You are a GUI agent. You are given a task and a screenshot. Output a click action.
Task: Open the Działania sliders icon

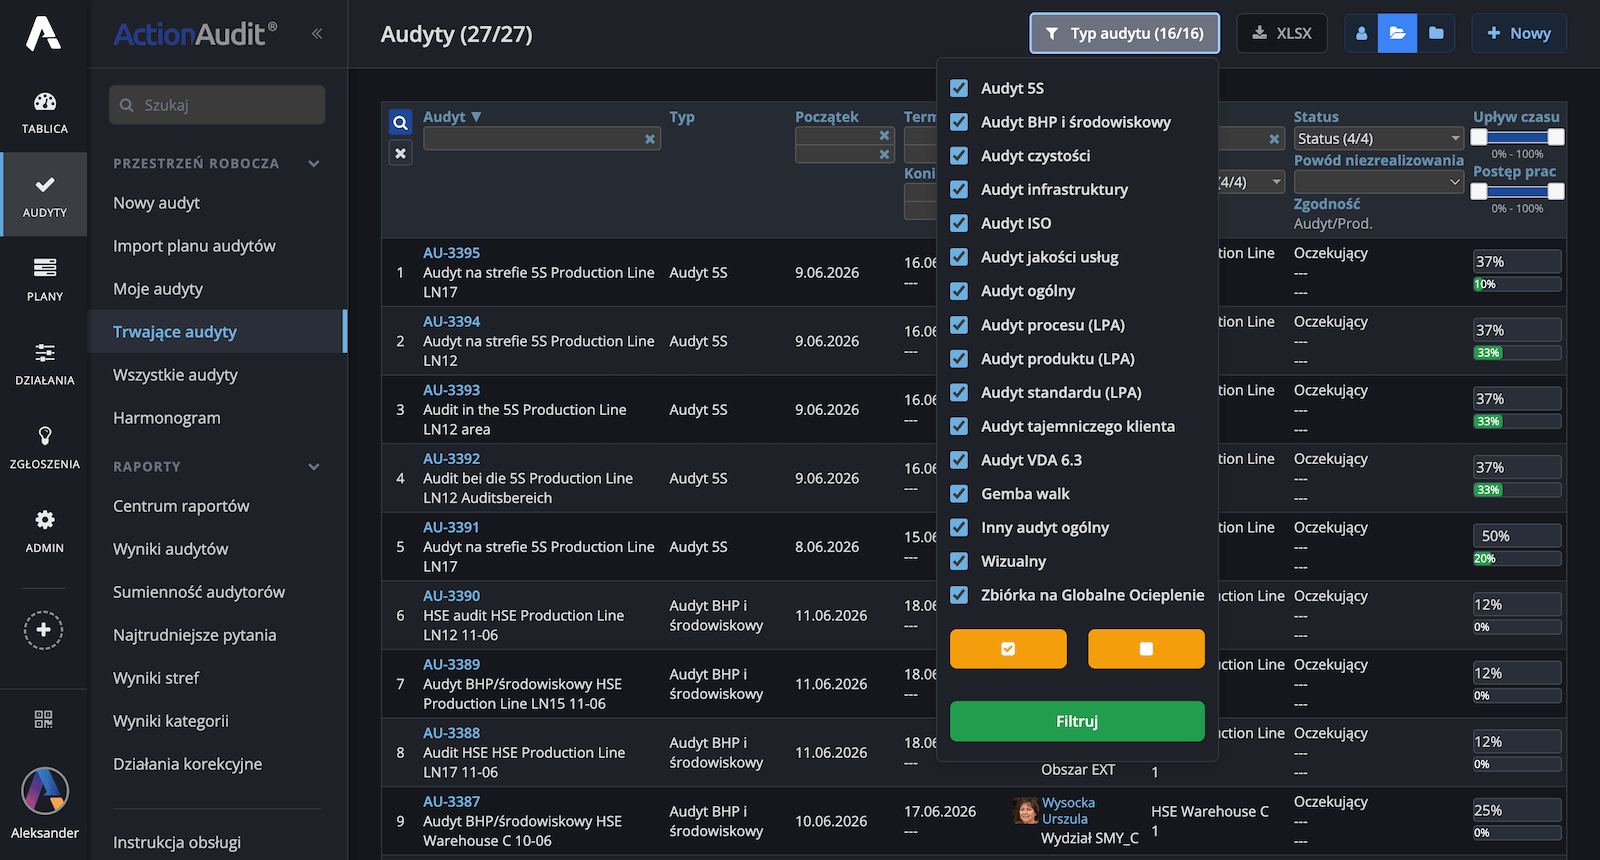coord(44,352)
